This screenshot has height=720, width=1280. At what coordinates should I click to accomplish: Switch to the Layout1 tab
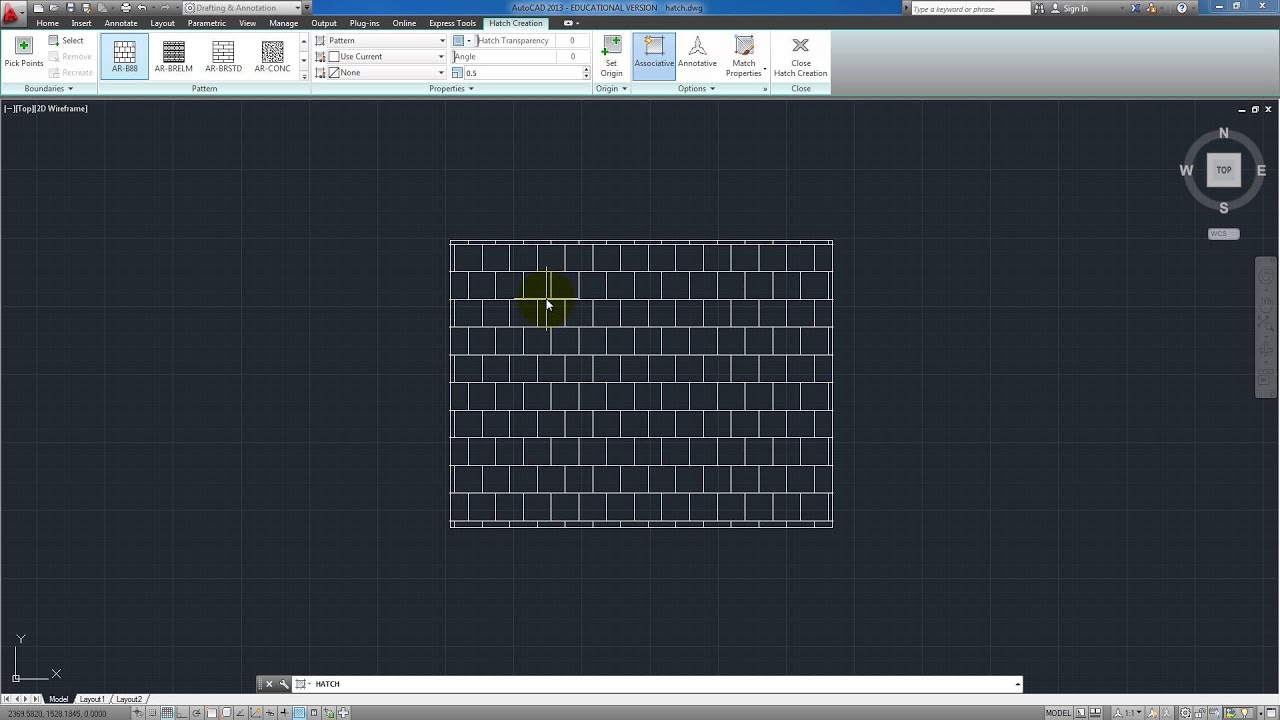92,699
